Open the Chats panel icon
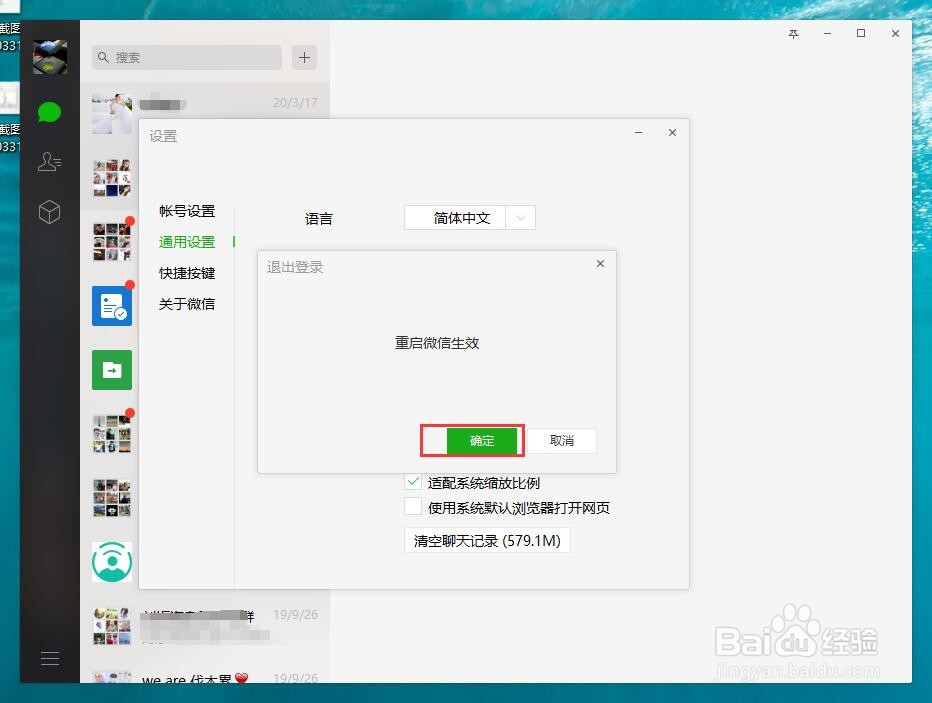Screen dimensions: 932x703 click(49, 112)
